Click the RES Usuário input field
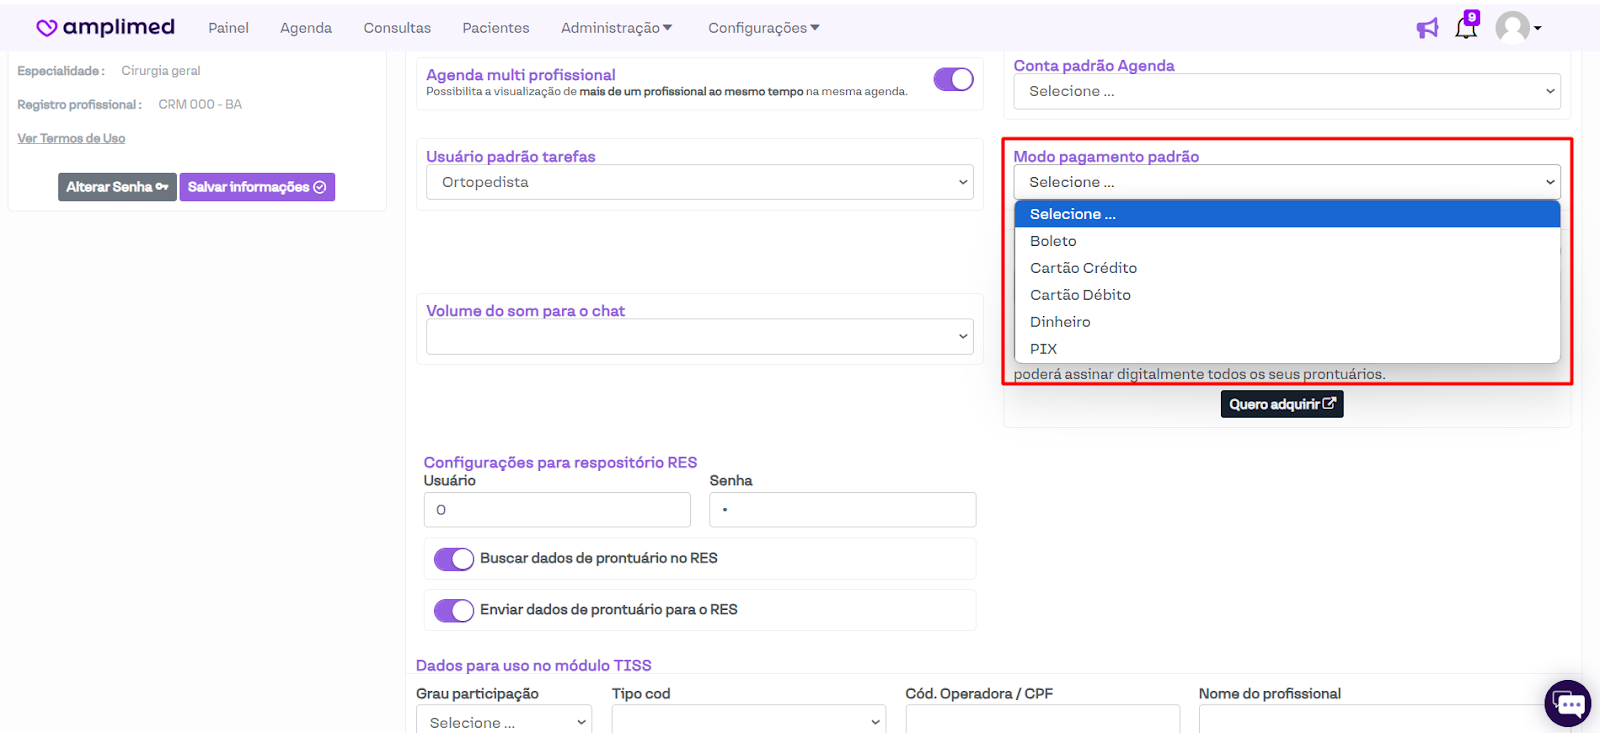 (557, 510)
